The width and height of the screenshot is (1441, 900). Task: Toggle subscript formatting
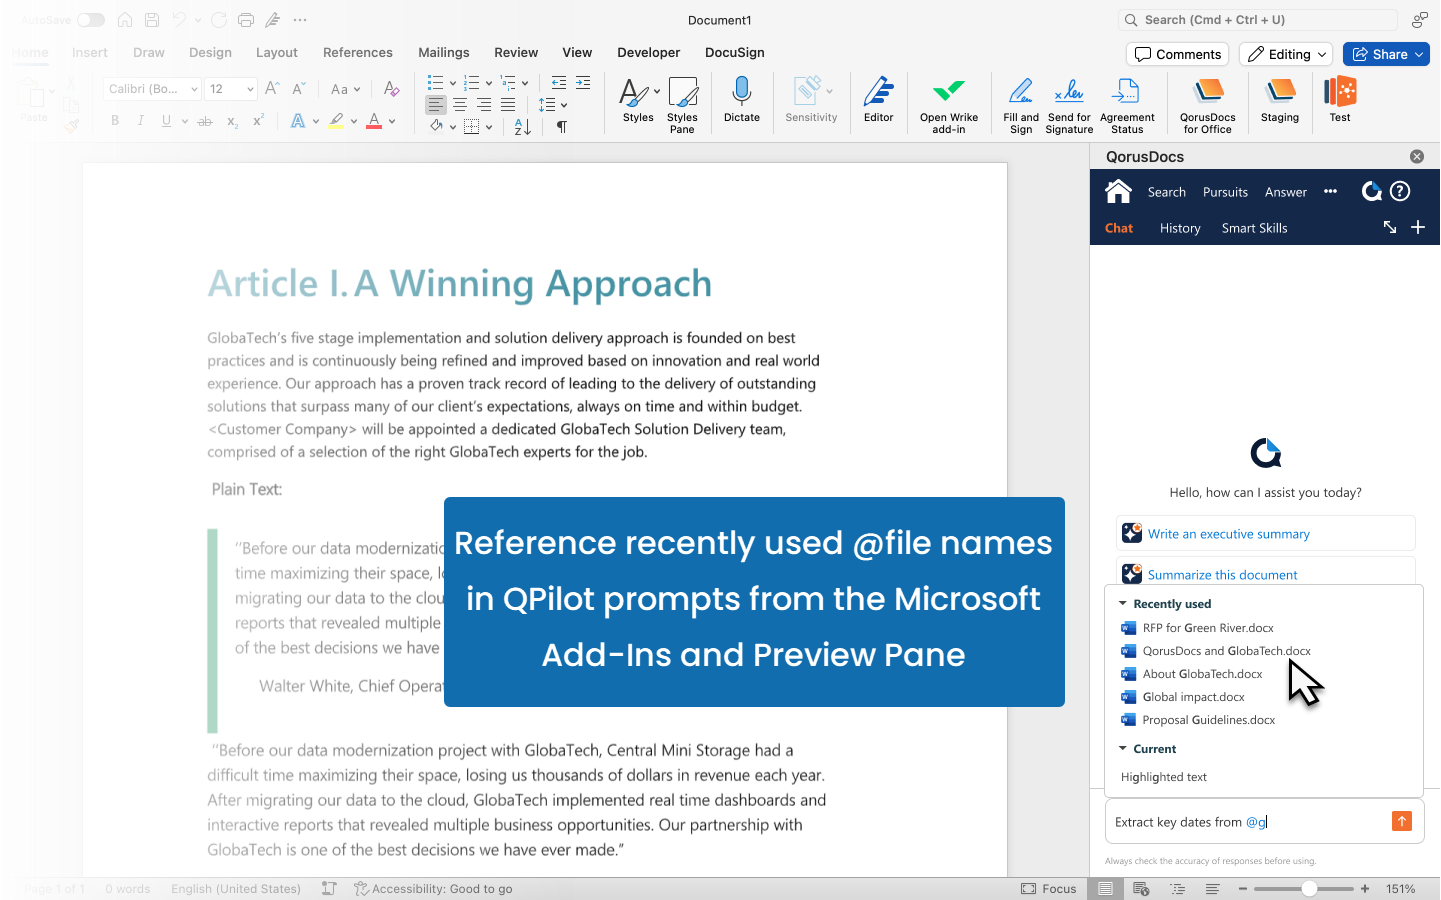(232, 121)
